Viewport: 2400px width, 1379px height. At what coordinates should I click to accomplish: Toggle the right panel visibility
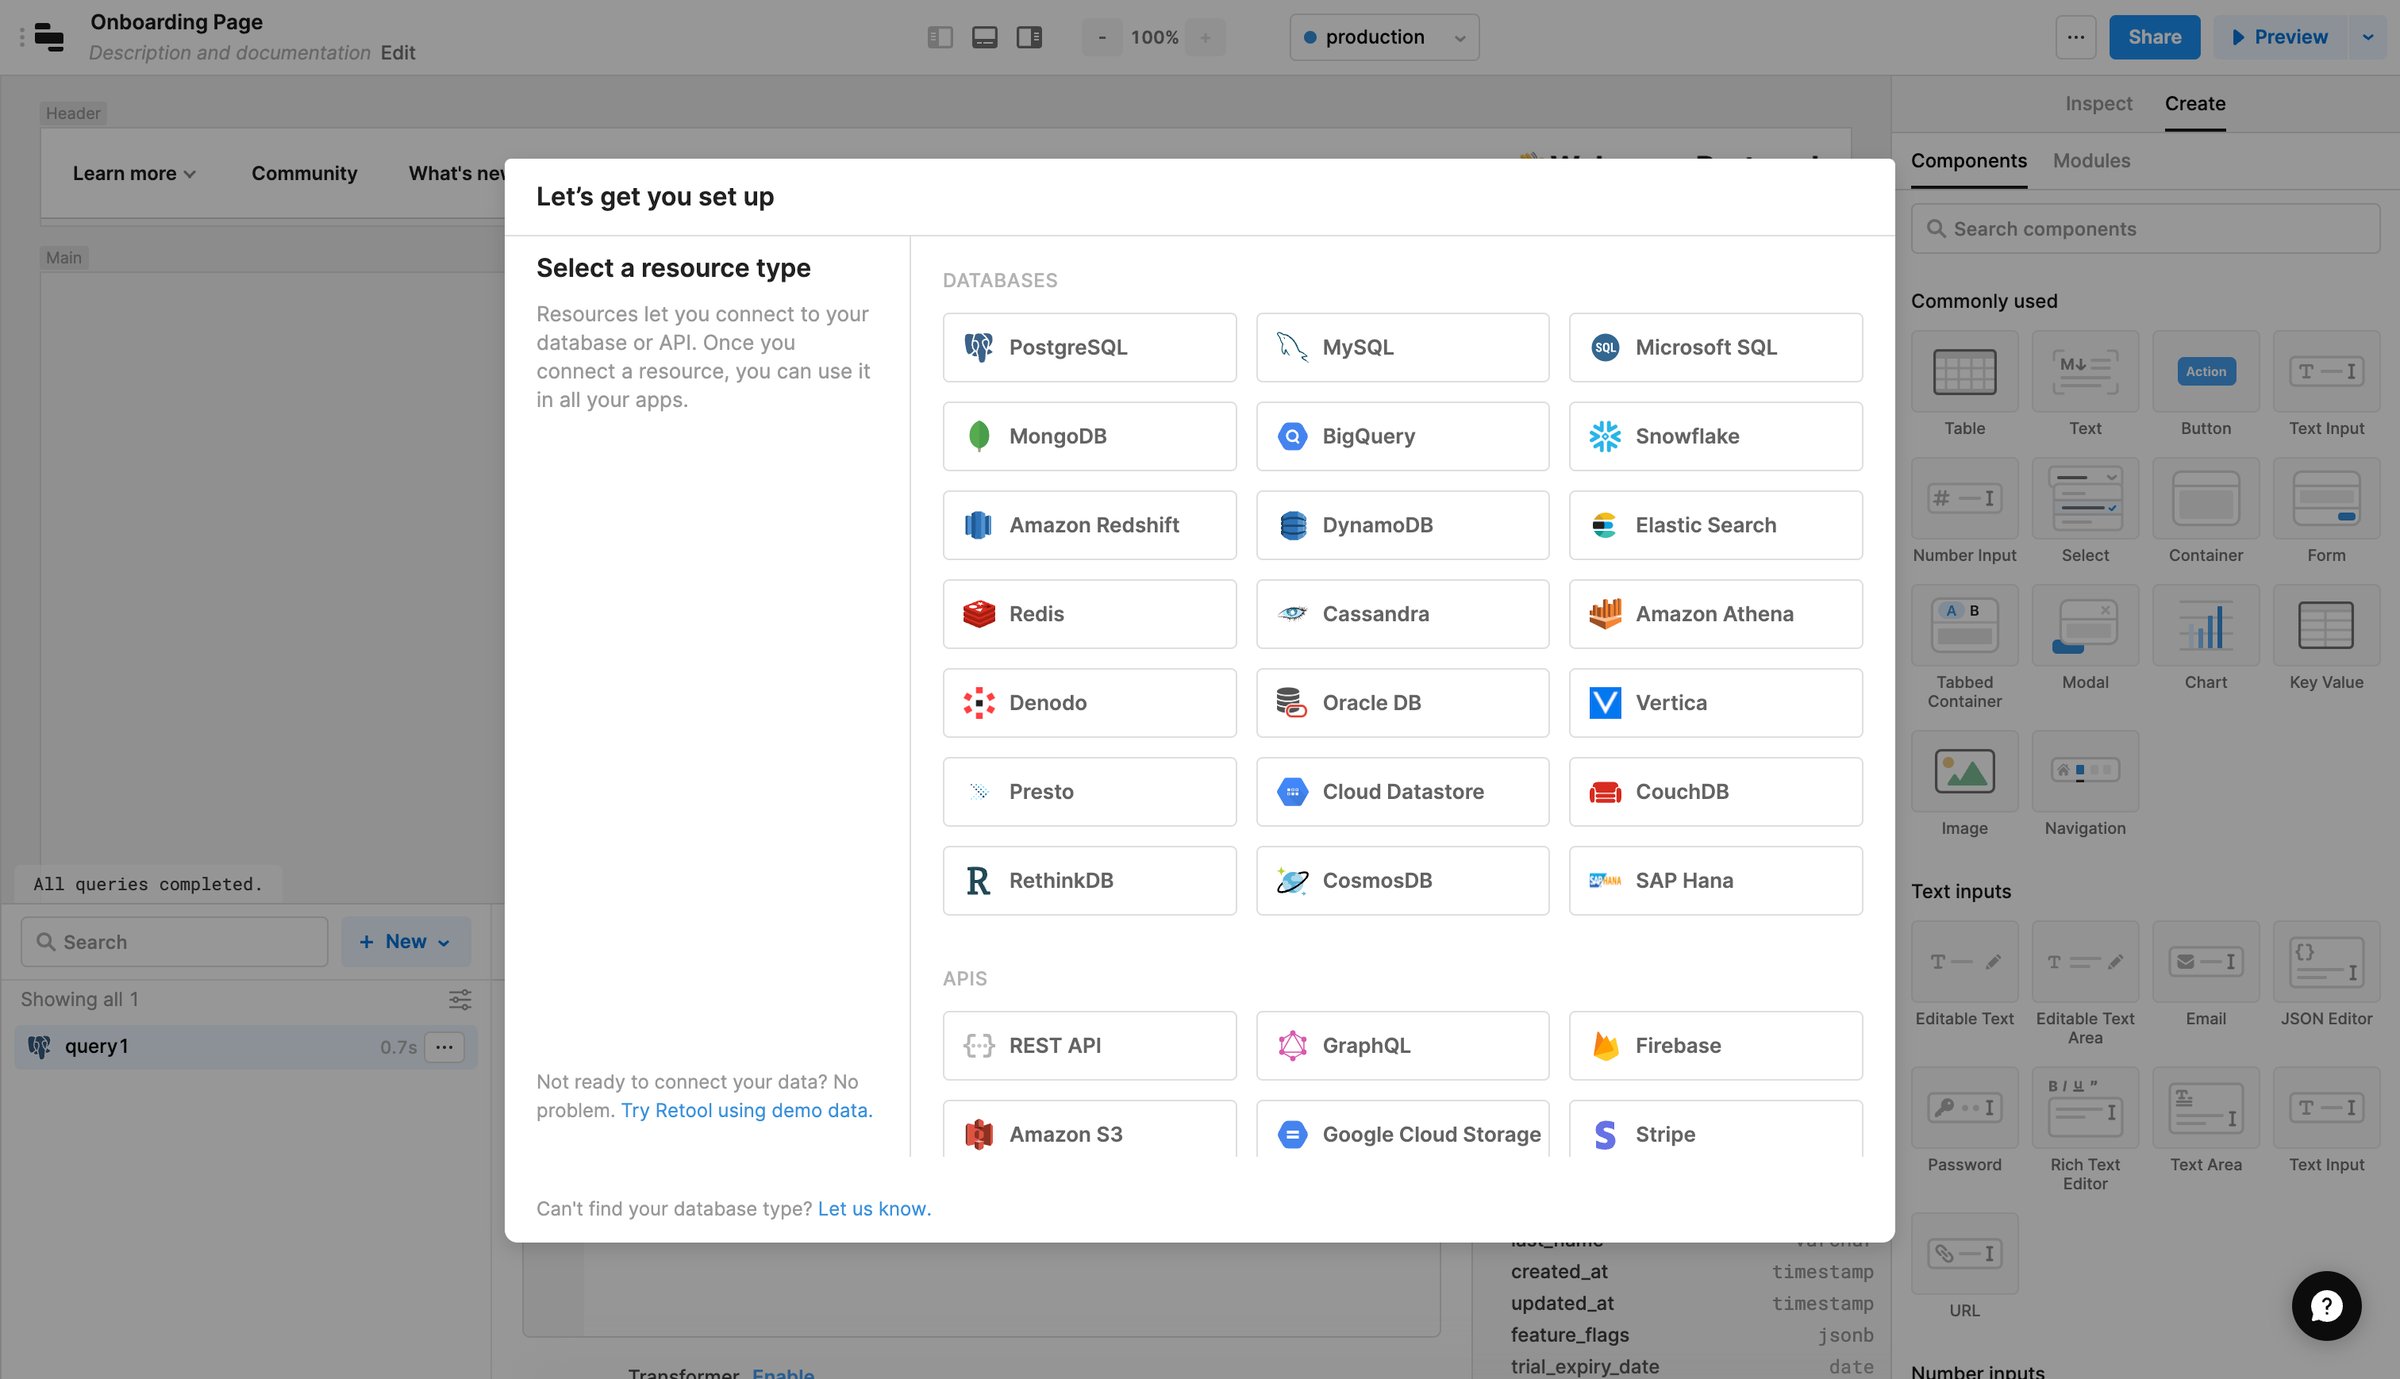[x=1029, y=37]
